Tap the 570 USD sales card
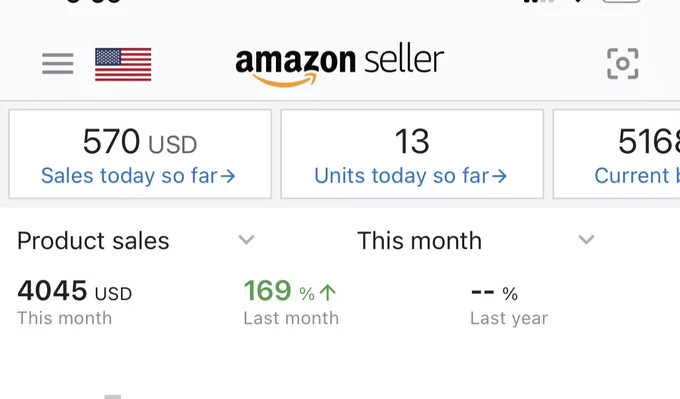 (x=140, y=154)
